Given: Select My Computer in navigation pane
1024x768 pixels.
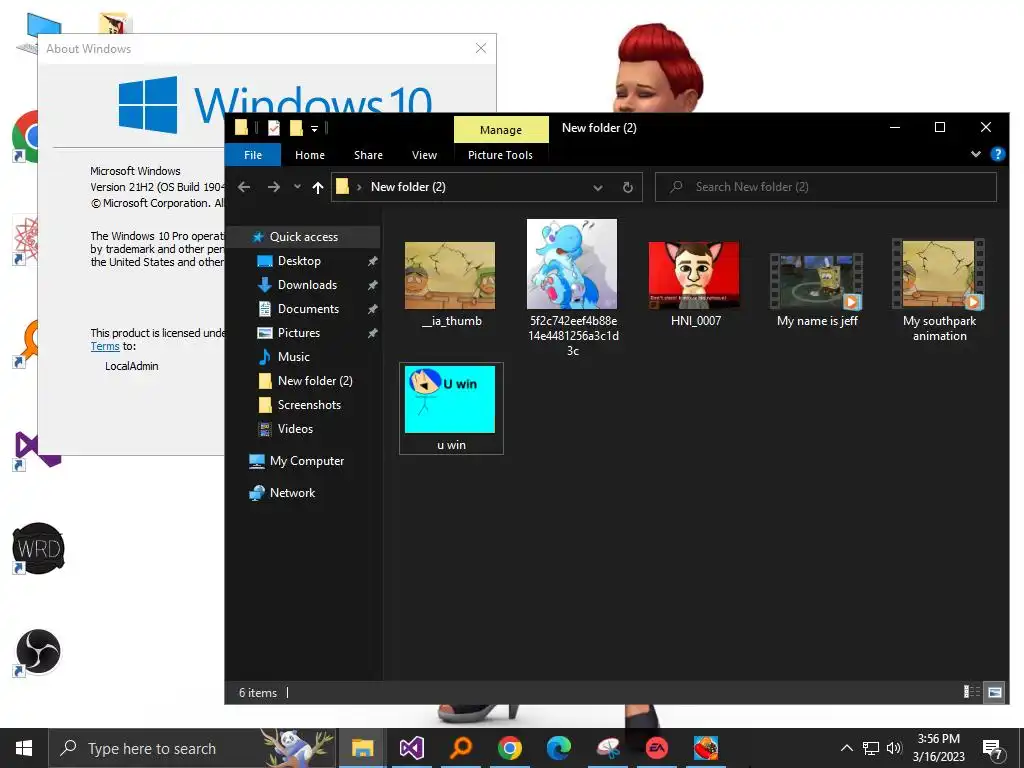Looking at the screenshot, I should [306, 461].
